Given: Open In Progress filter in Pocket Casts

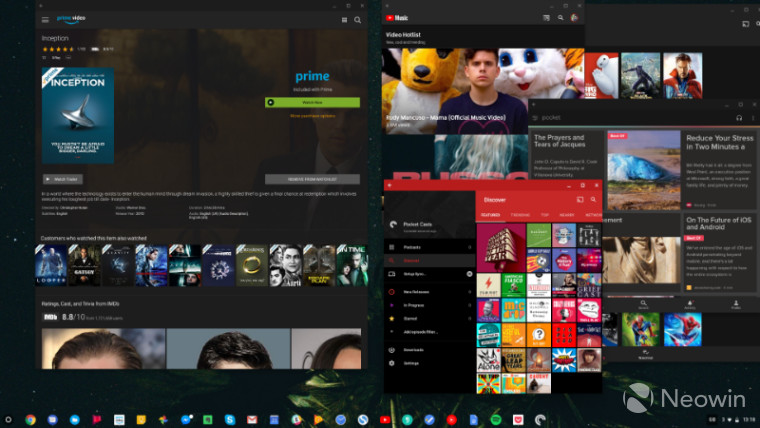Looking at the screenshot, I should pyautogui.click(x=429, y=305).
